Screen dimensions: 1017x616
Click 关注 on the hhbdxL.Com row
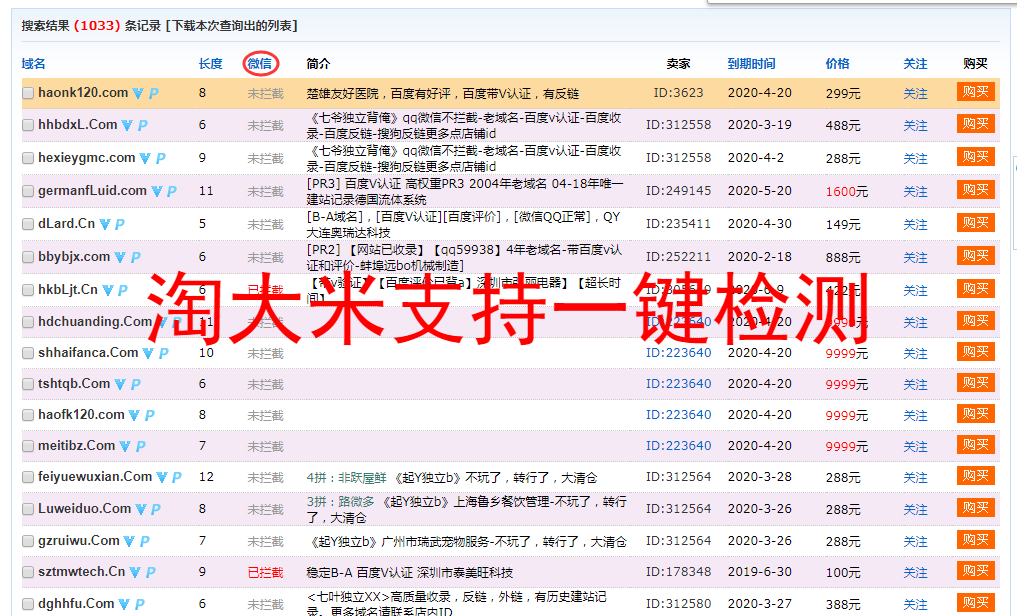(x=915, y=124)
